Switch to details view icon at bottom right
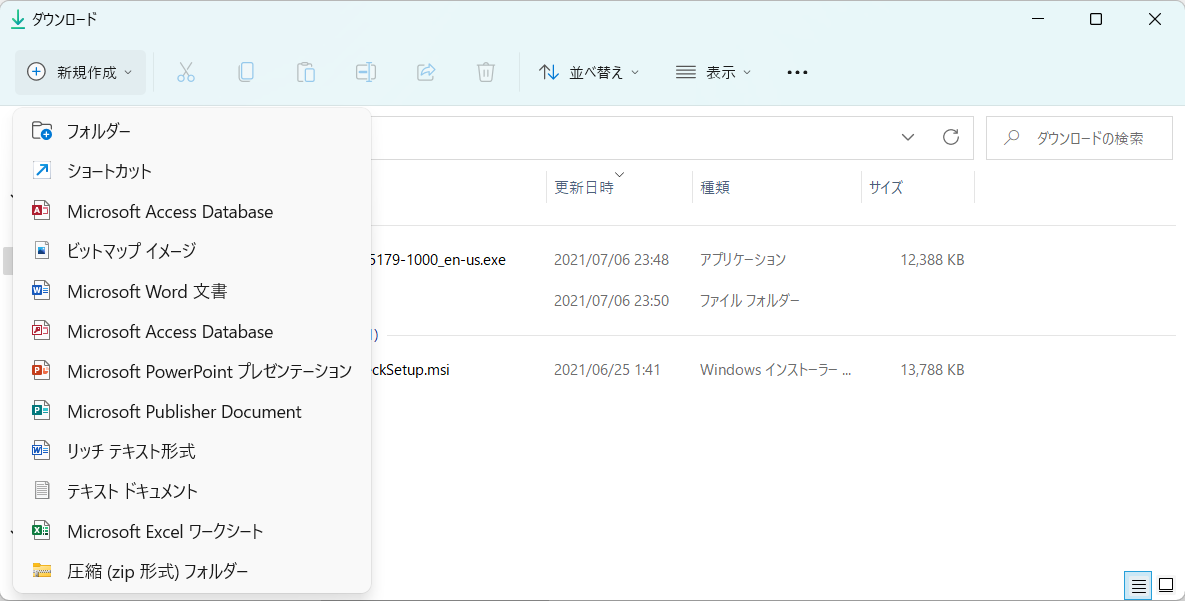Viewport: 1185px width, 601px height. point(1139,586)
